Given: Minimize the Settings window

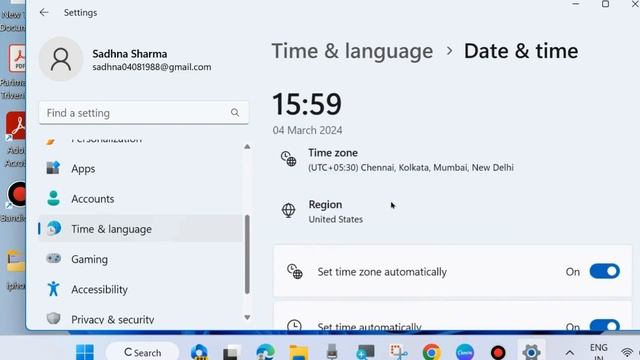Looking at the screenshot, I should coord(576,4).
